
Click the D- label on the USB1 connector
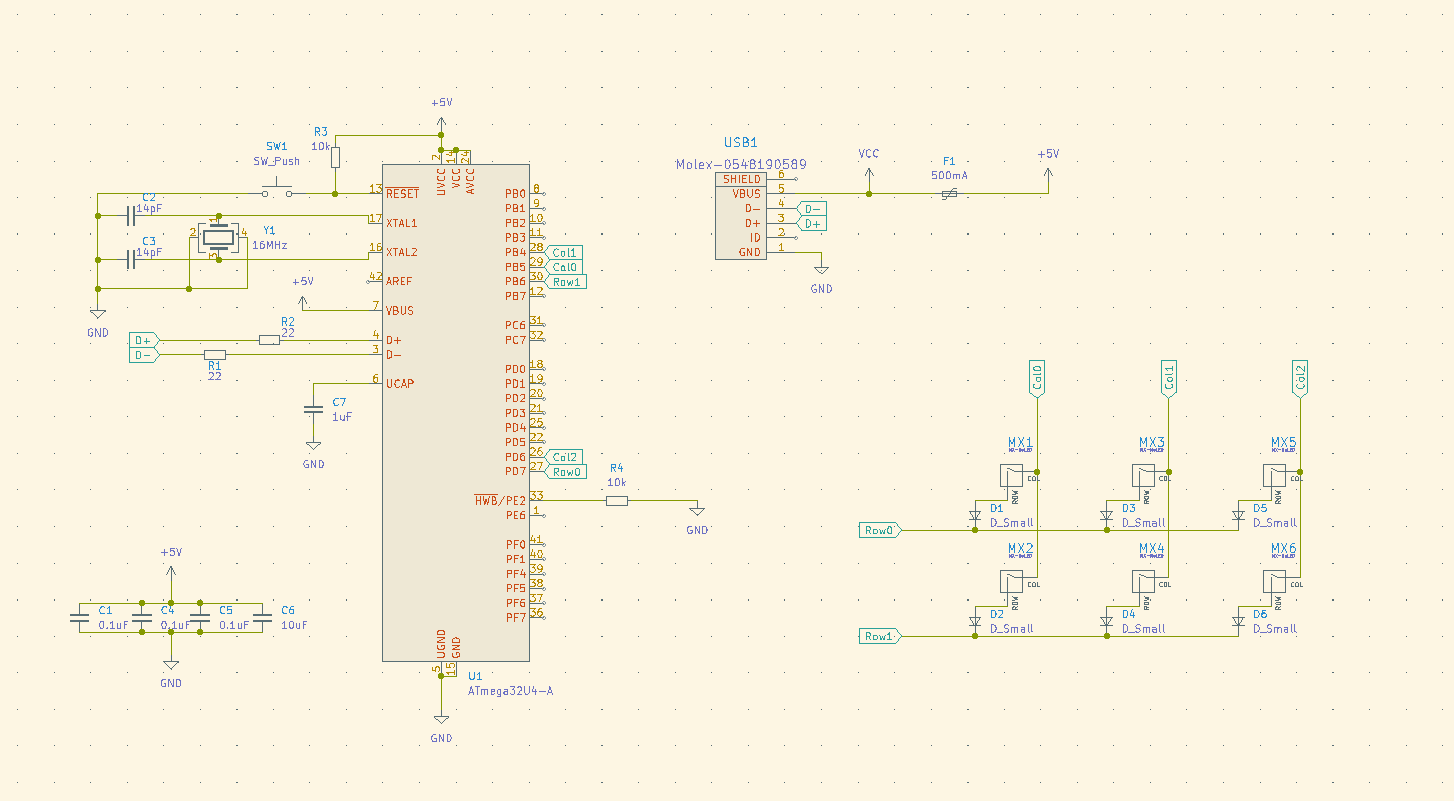tap(811, 209)
